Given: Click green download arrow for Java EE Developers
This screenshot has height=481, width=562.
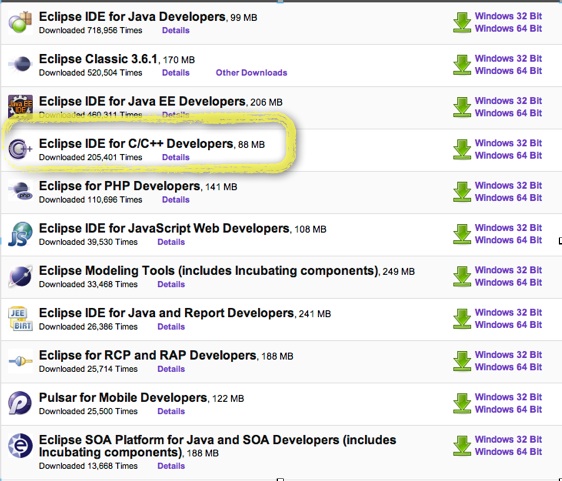Looking at the screenshot, I should pos(462,107).
